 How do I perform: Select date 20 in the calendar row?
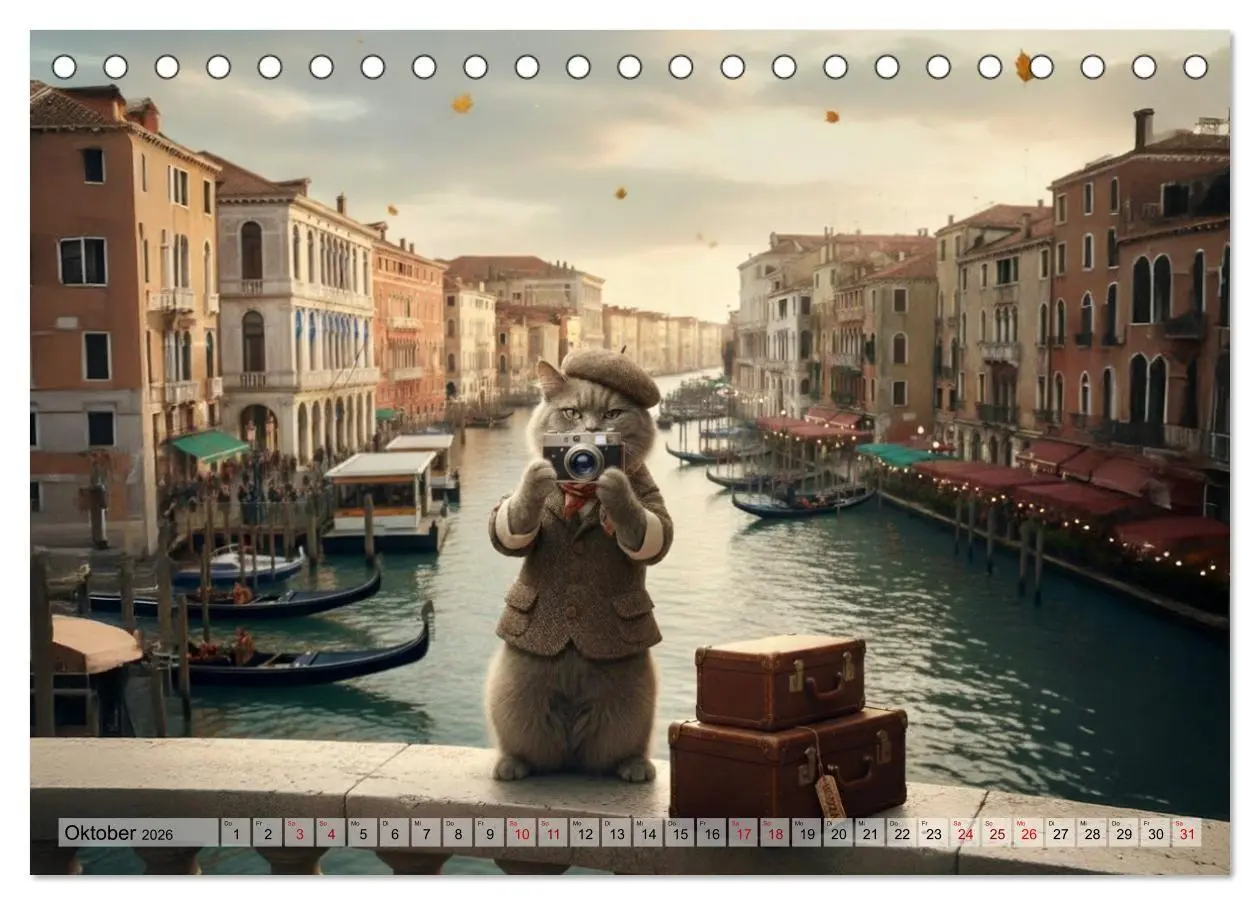tap(838, 833)
